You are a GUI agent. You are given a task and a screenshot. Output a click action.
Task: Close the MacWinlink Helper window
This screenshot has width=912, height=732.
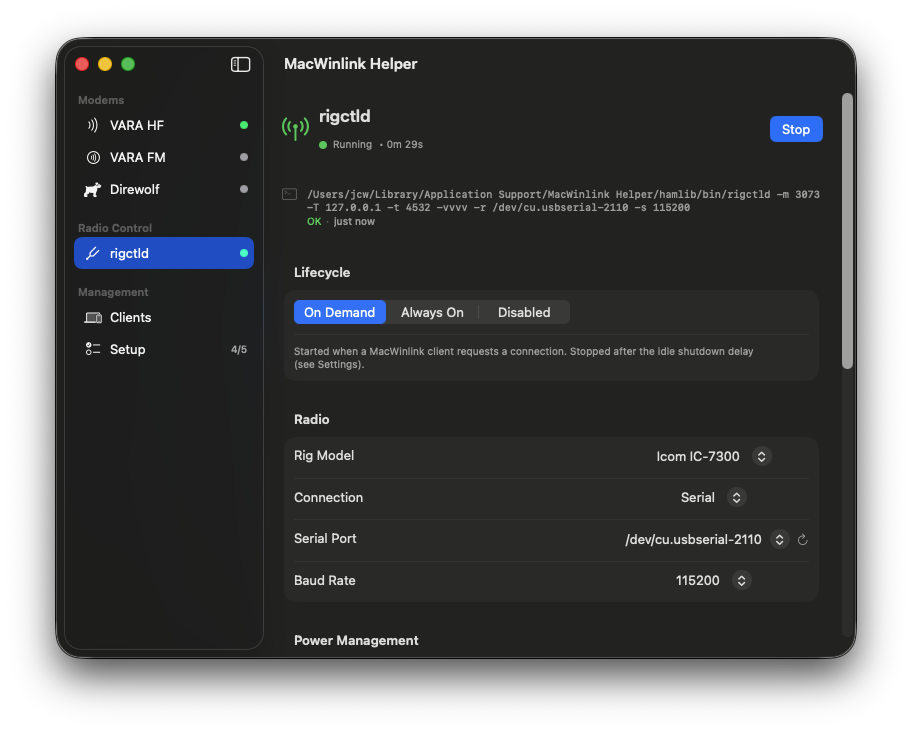[82, 64]
